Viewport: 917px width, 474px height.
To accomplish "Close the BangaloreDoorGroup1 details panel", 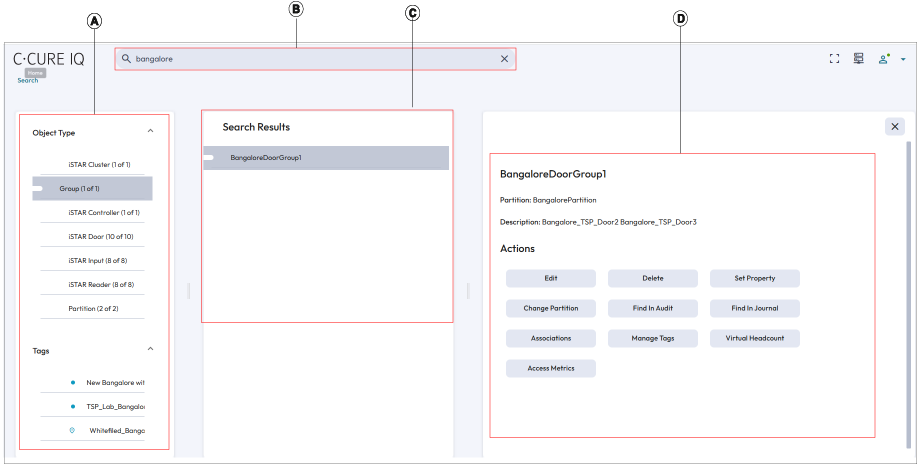I will [x=894, y=126].
